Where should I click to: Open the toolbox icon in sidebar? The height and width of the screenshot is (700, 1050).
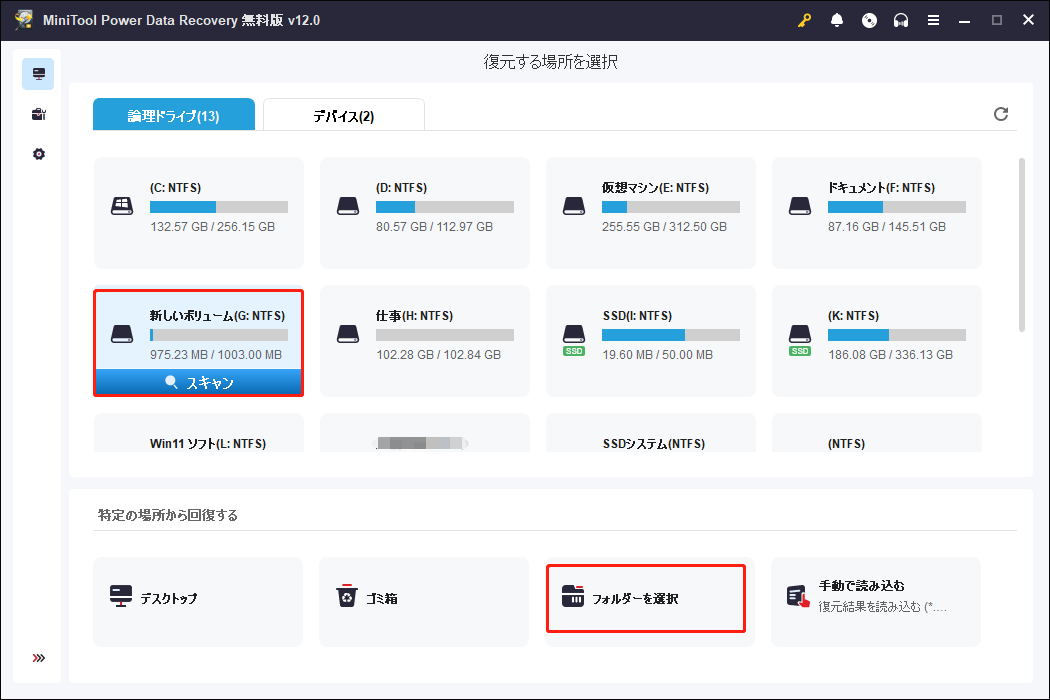point(38,115)
